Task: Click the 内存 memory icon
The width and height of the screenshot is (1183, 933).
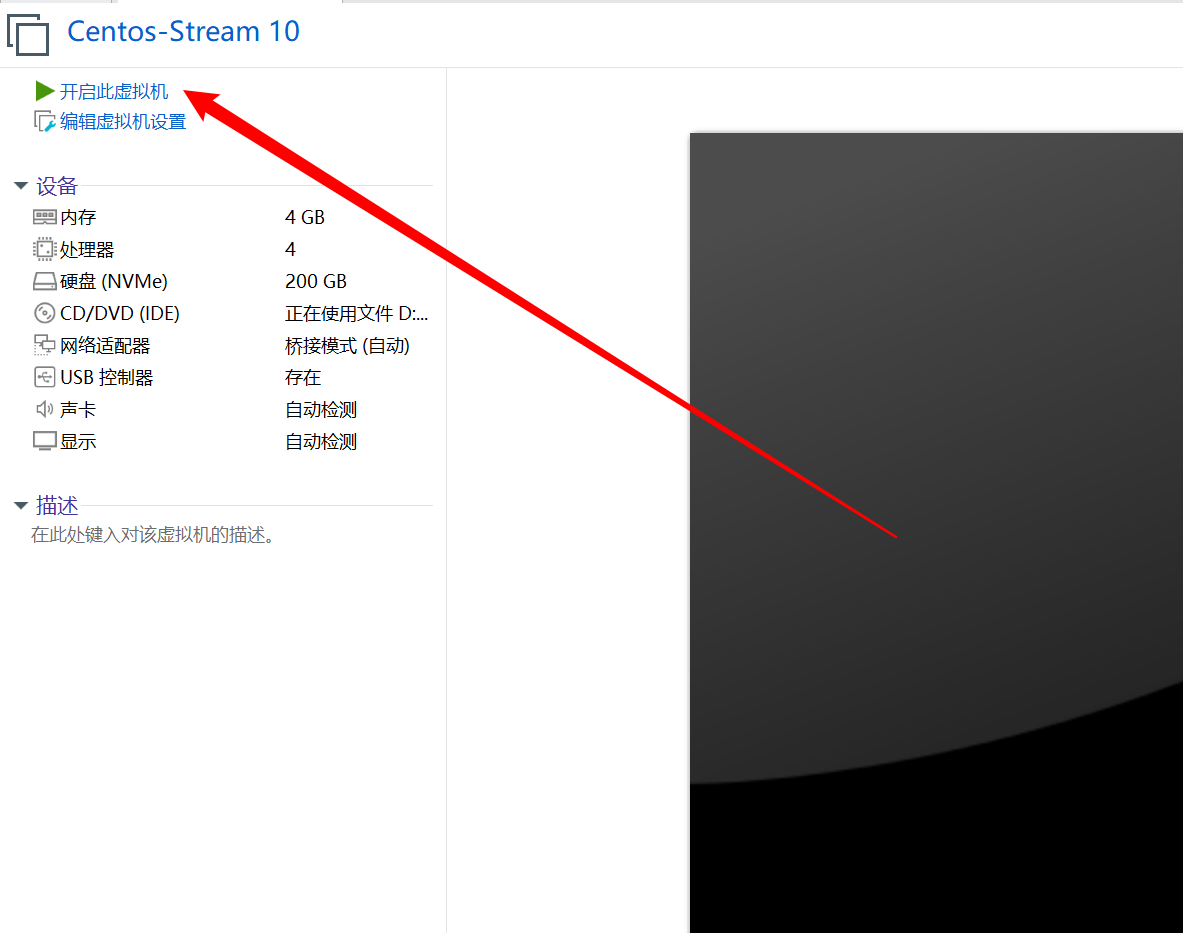Action: click(45, 217)
